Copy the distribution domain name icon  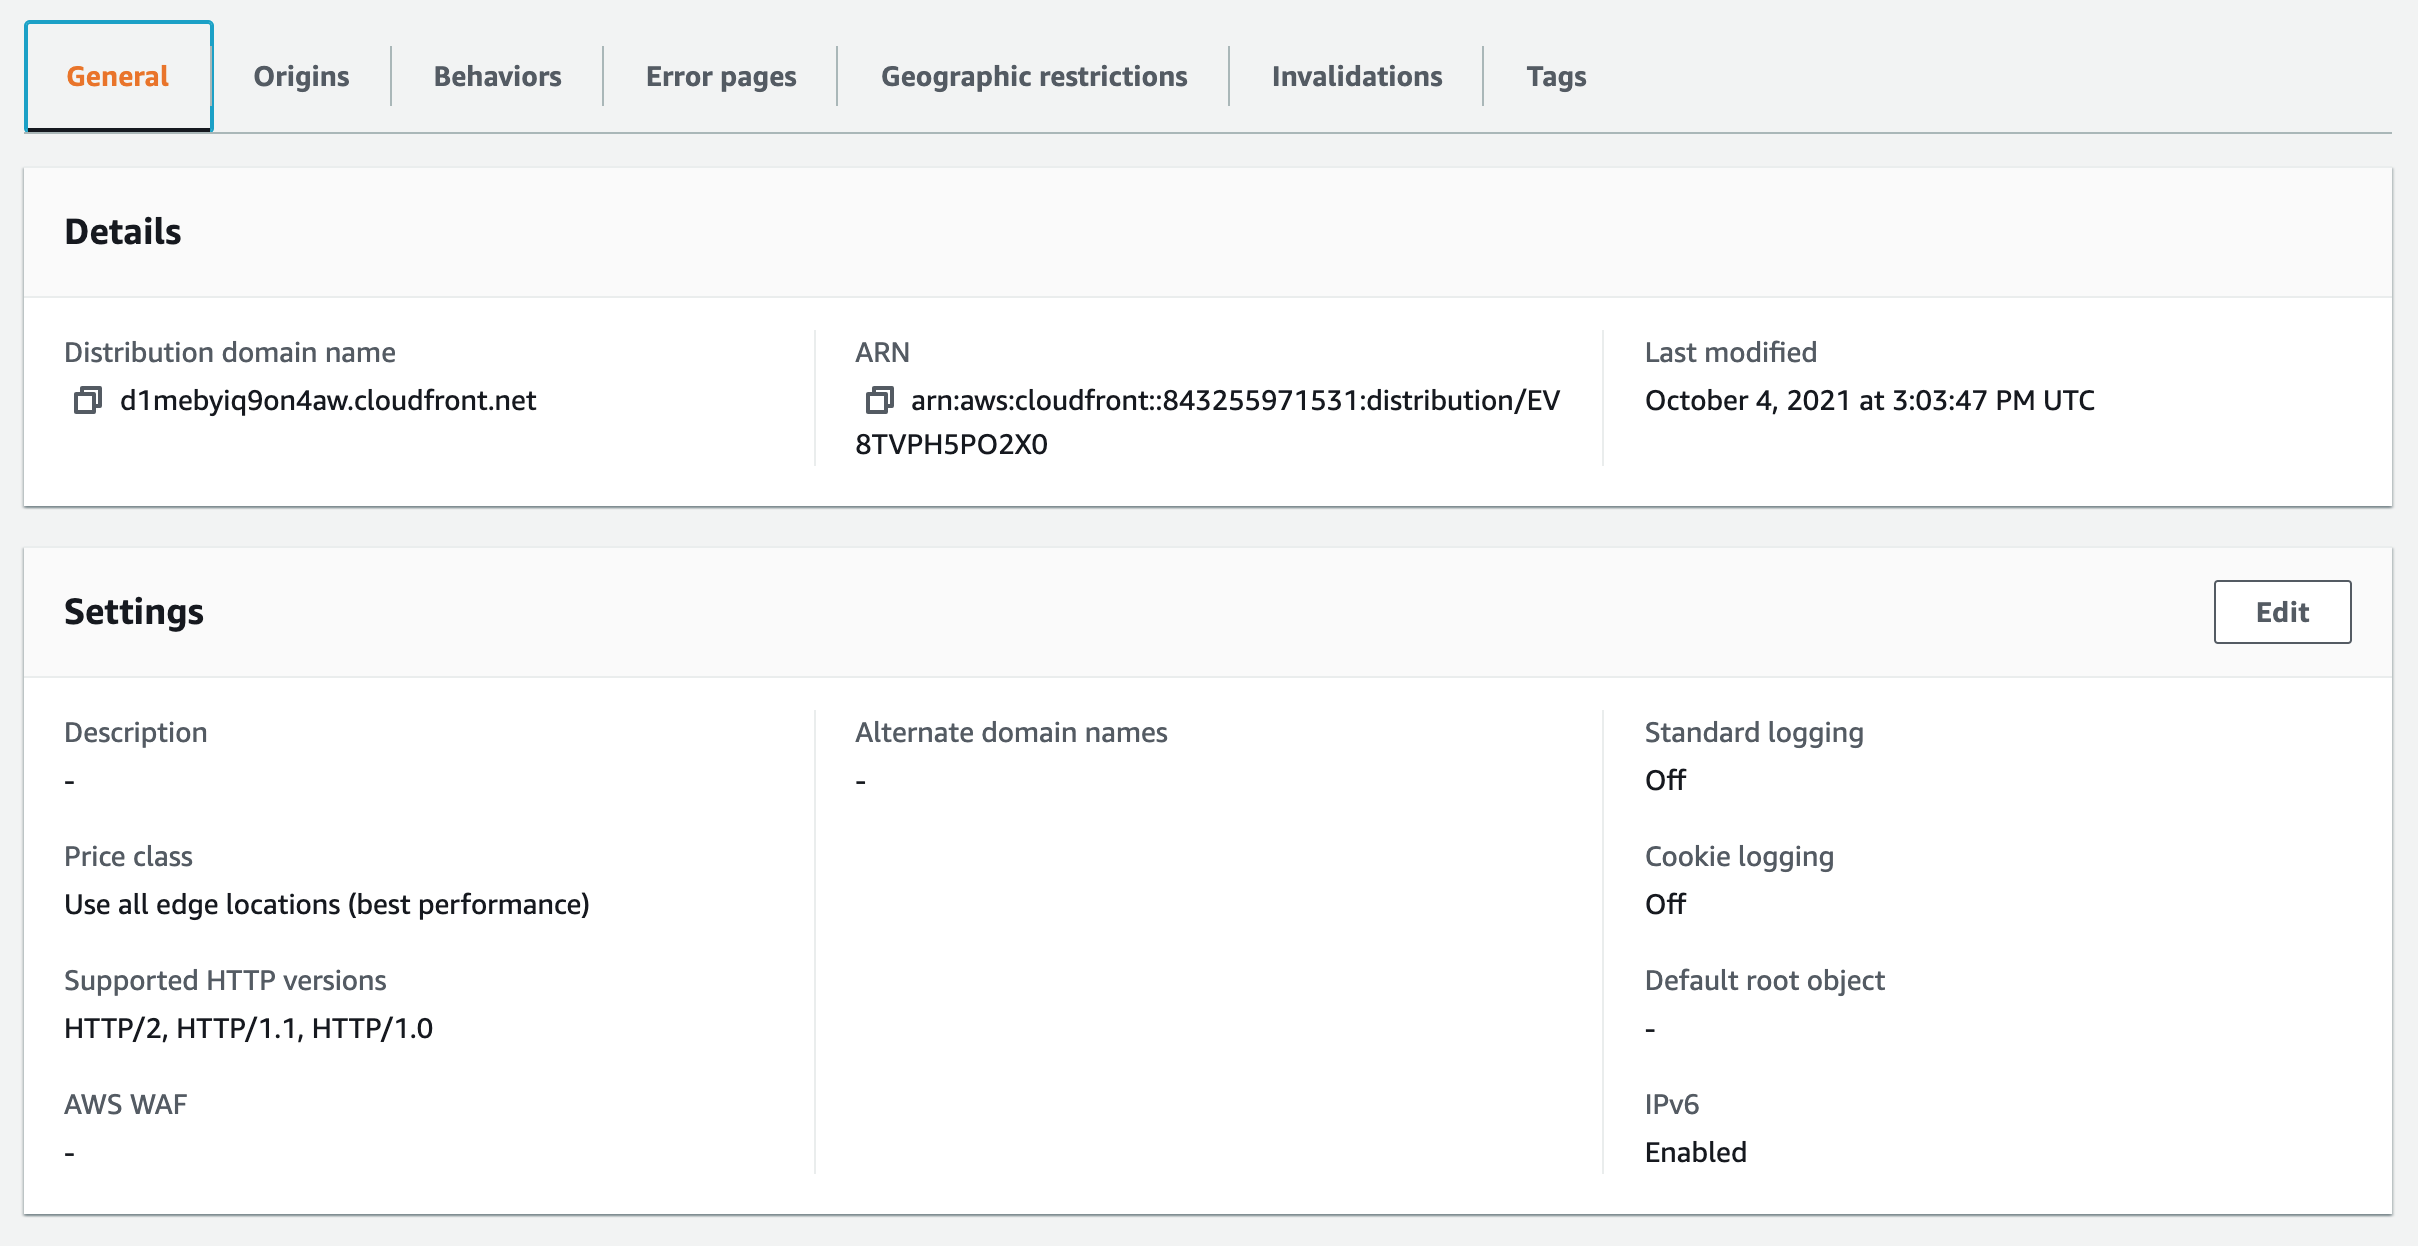click(88, 401)
